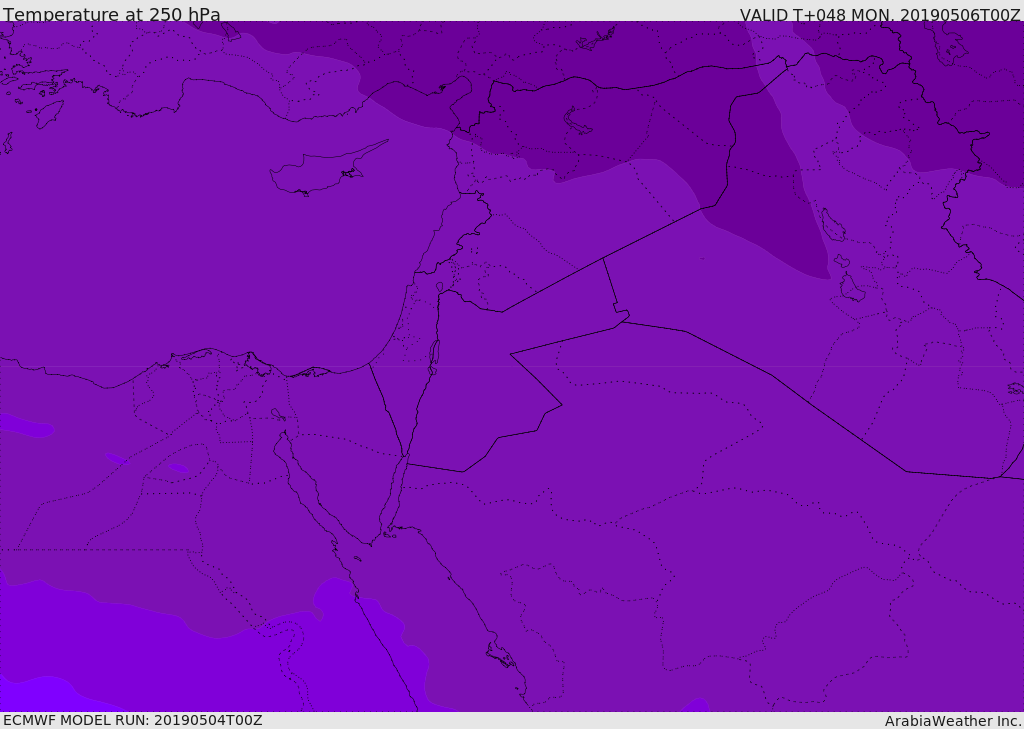Screen dimensions: 1024x729
Task: Select Lake Razzaza below Lake Tharthar
Action: [851, 289]
